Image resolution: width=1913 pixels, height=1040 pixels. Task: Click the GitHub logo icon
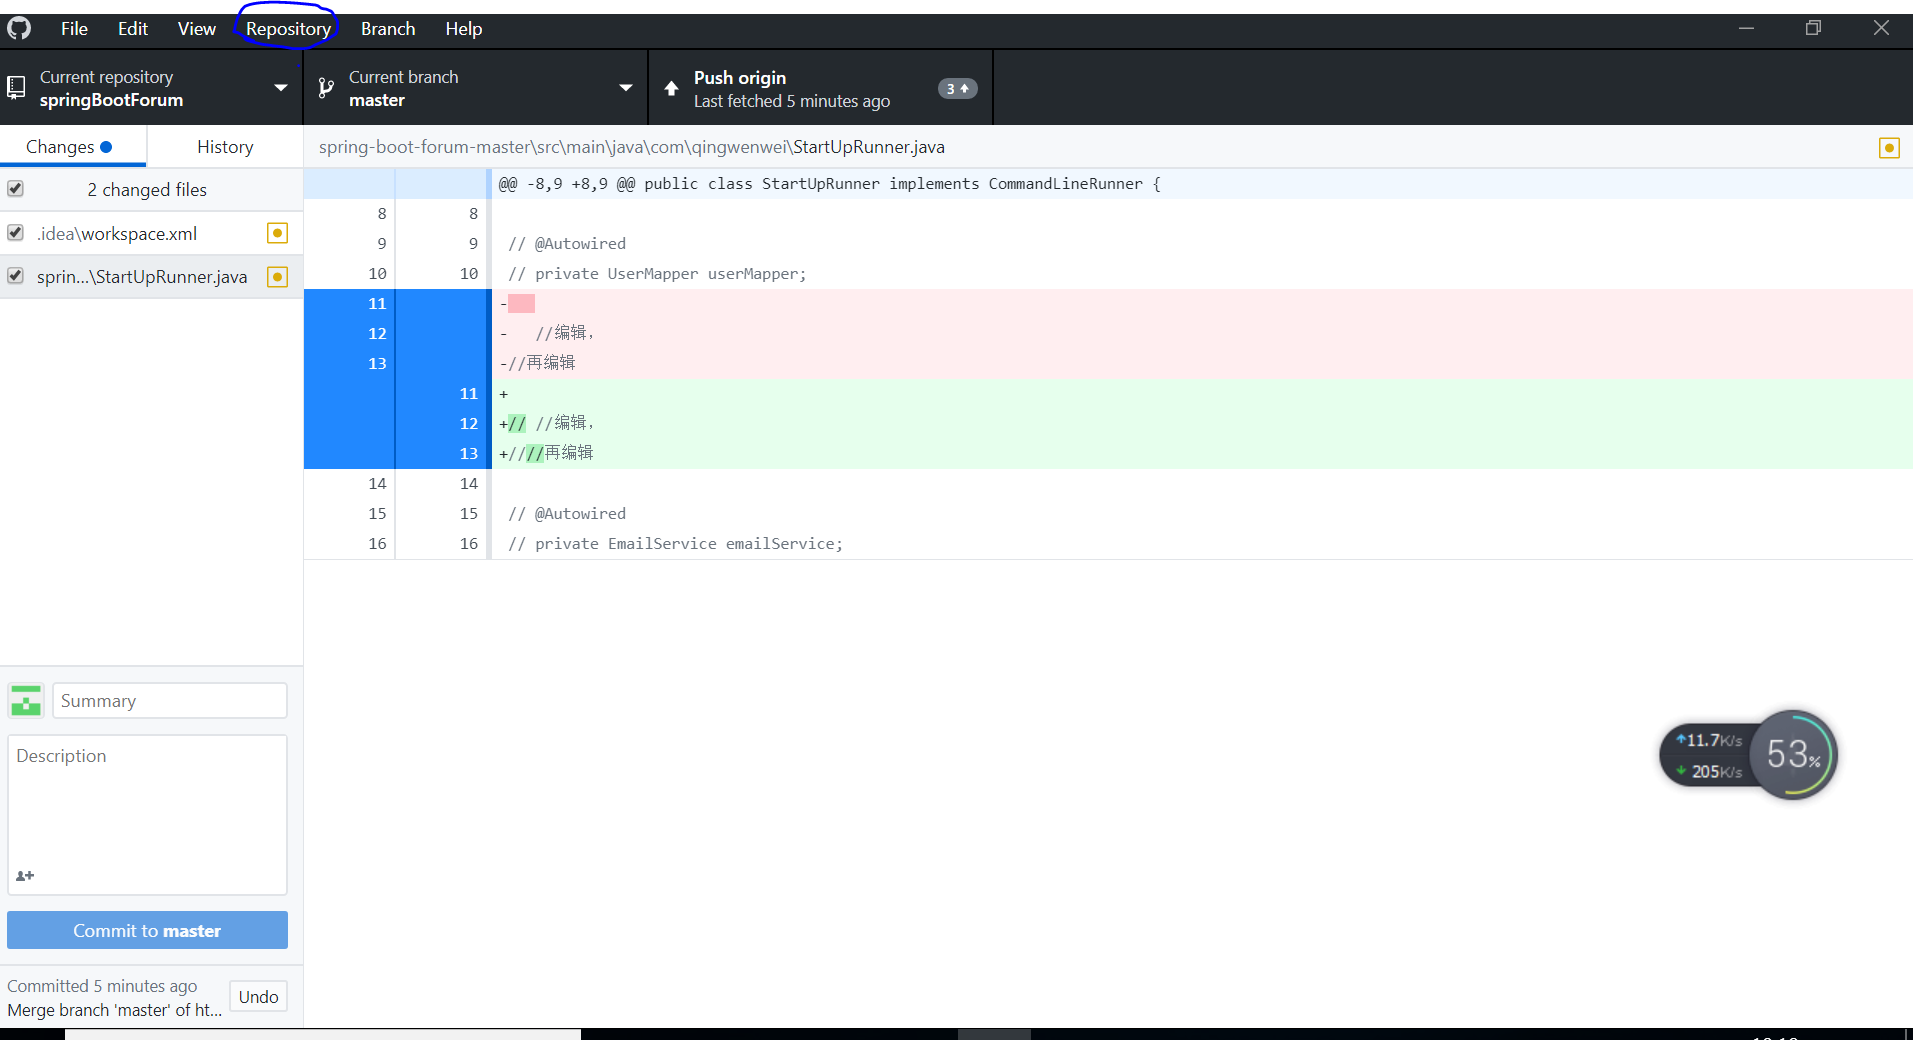coord(19,28)
